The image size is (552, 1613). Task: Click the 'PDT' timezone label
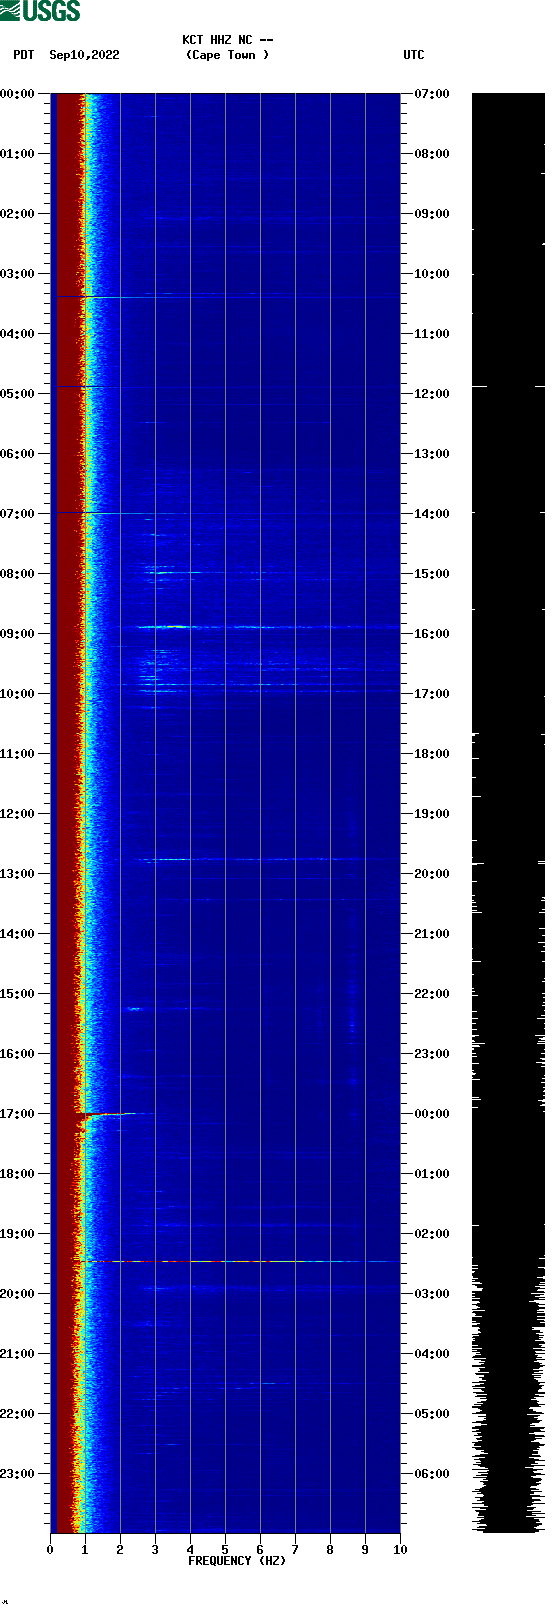tap(24, 55)
